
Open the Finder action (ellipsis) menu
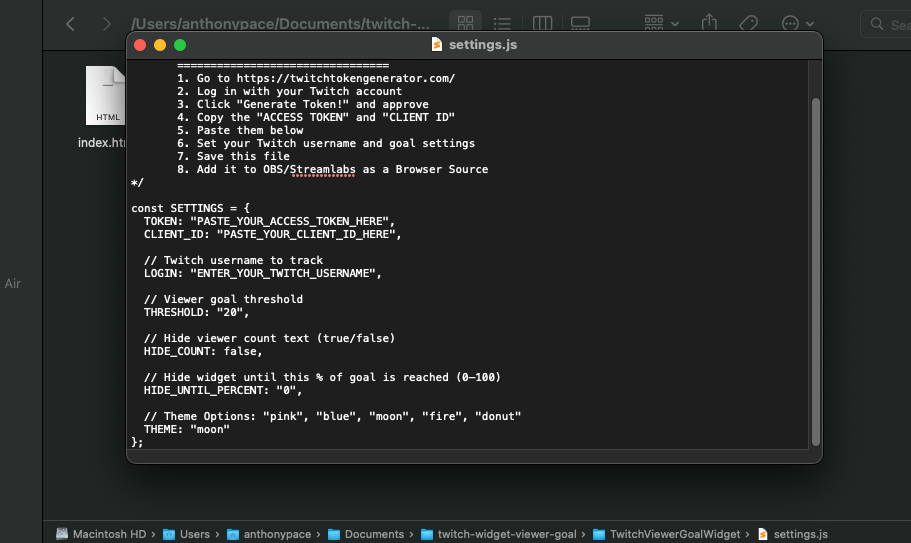click(797, 23)
